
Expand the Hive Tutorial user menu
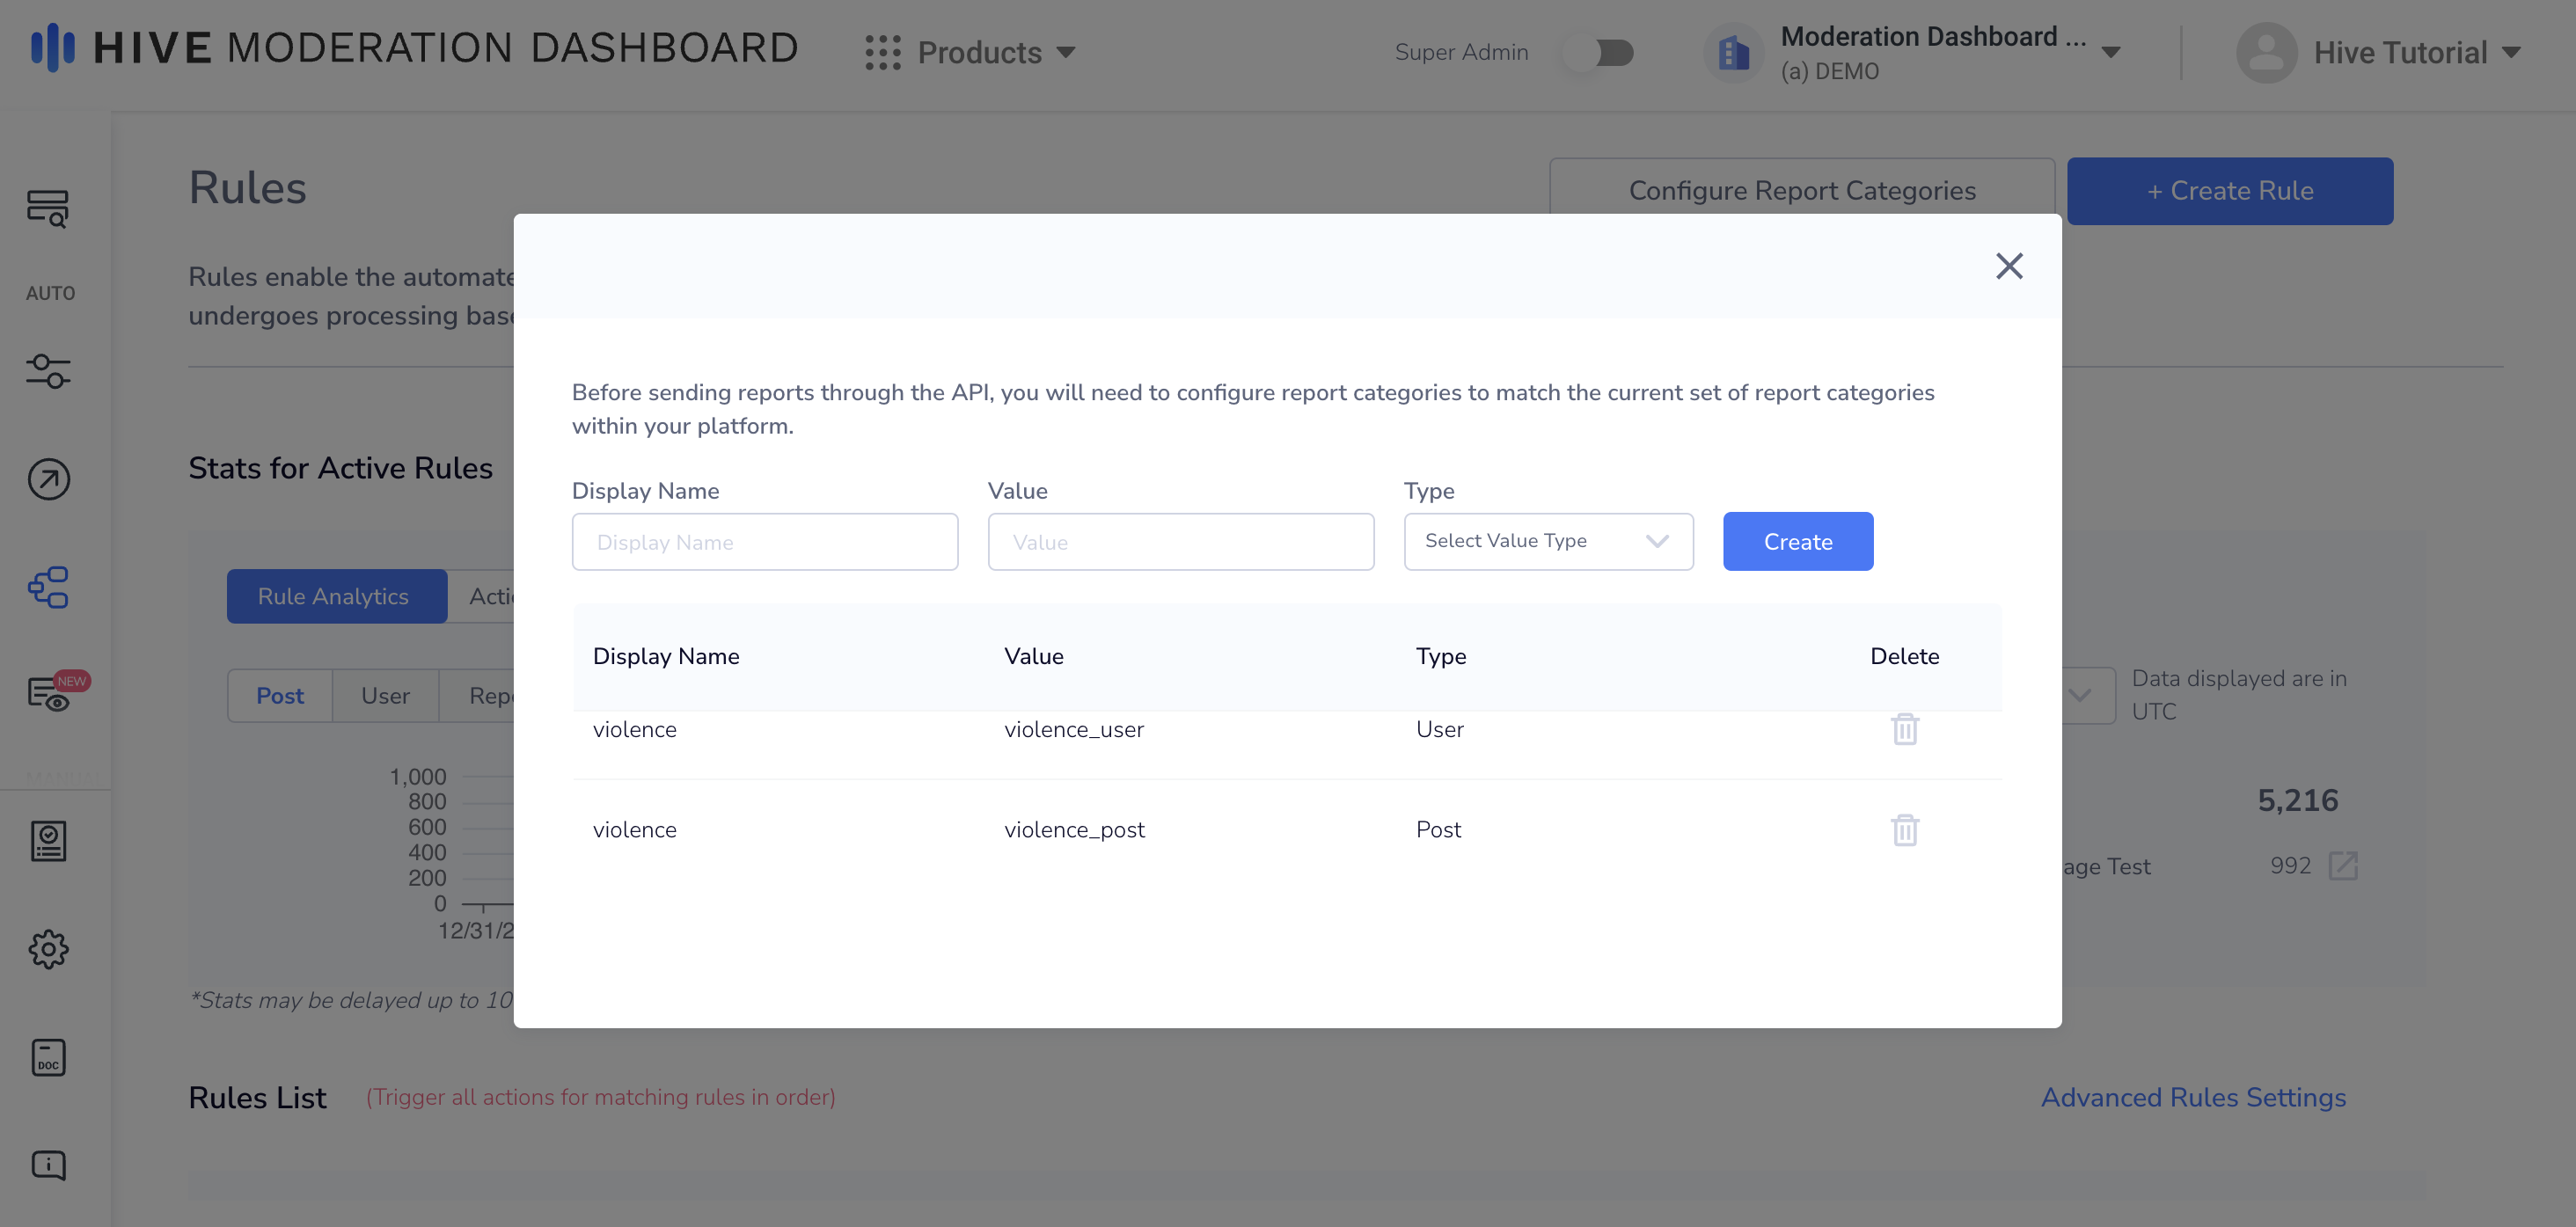pos(2380,52)
